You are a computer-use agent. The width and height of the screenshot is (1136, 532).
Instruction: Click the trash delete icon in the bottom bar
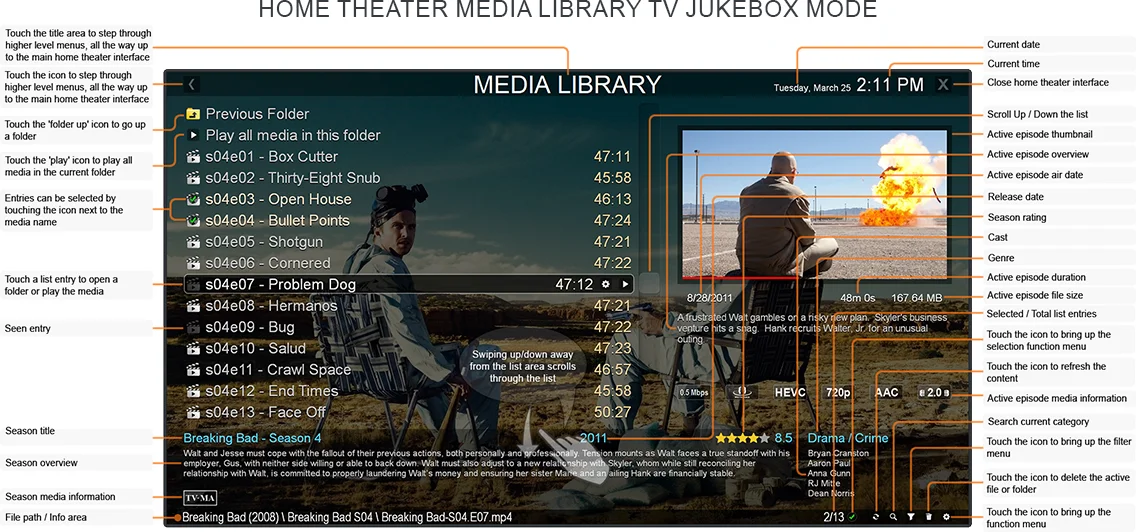click(929, 517)
